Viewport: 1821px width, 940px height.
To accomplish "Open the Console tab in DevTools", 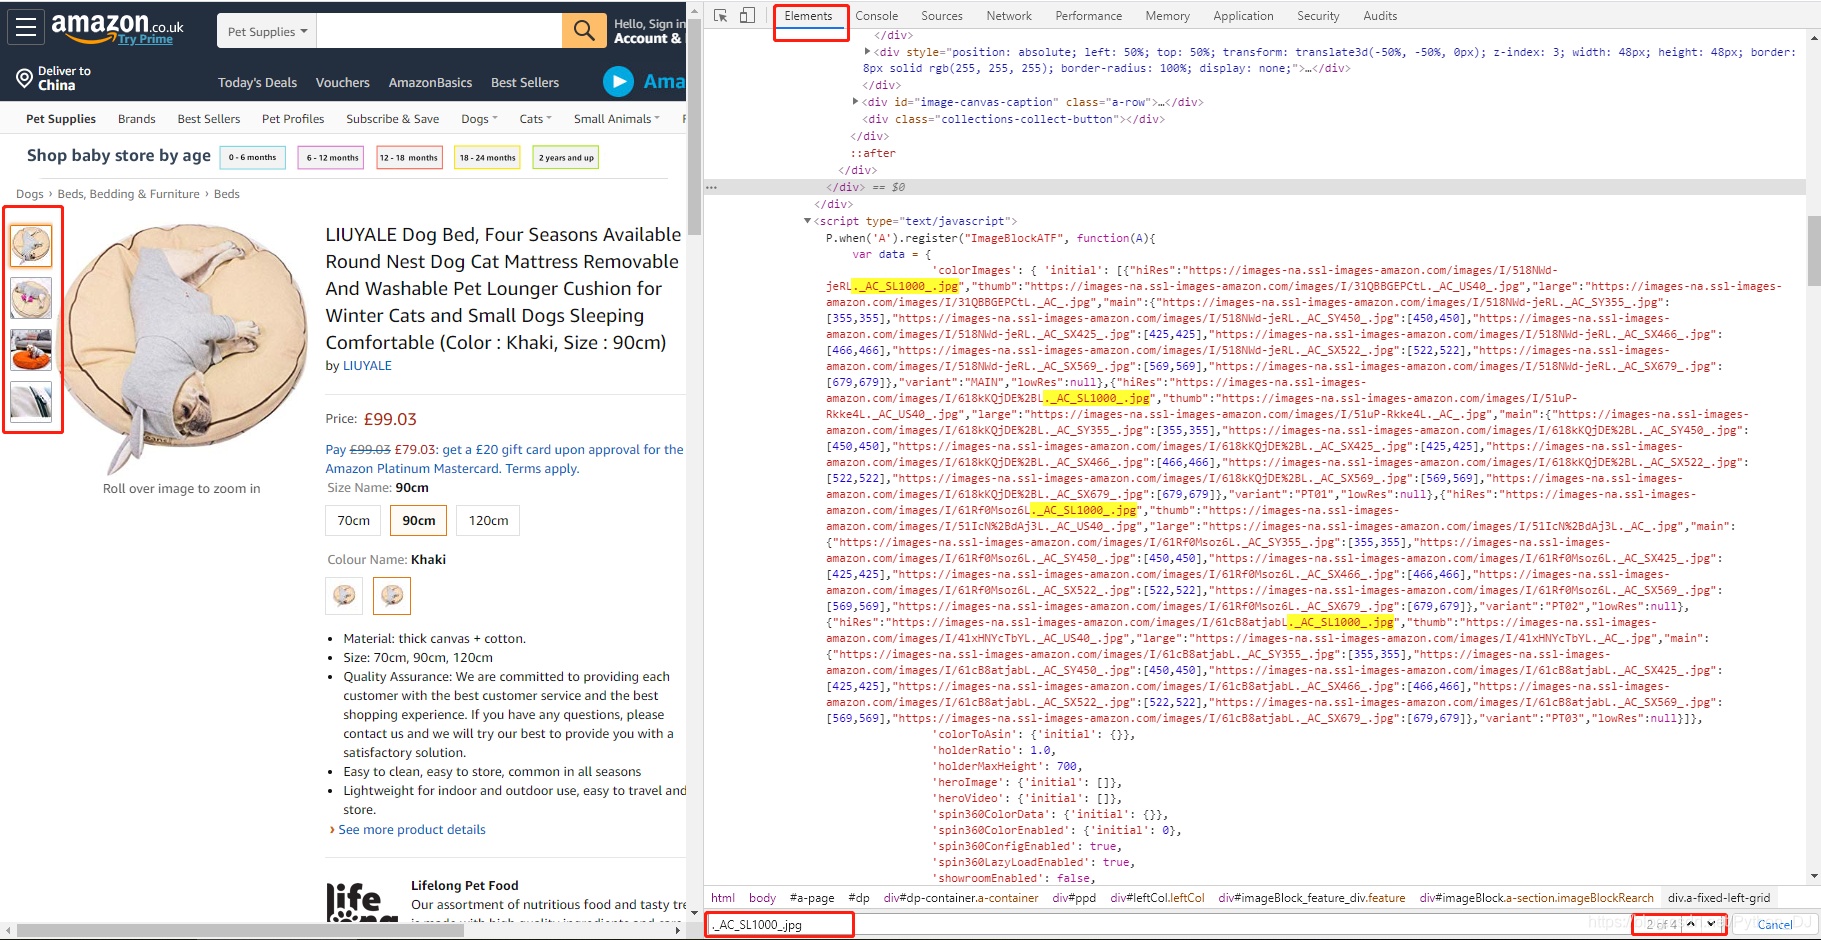I will point(876,16).
